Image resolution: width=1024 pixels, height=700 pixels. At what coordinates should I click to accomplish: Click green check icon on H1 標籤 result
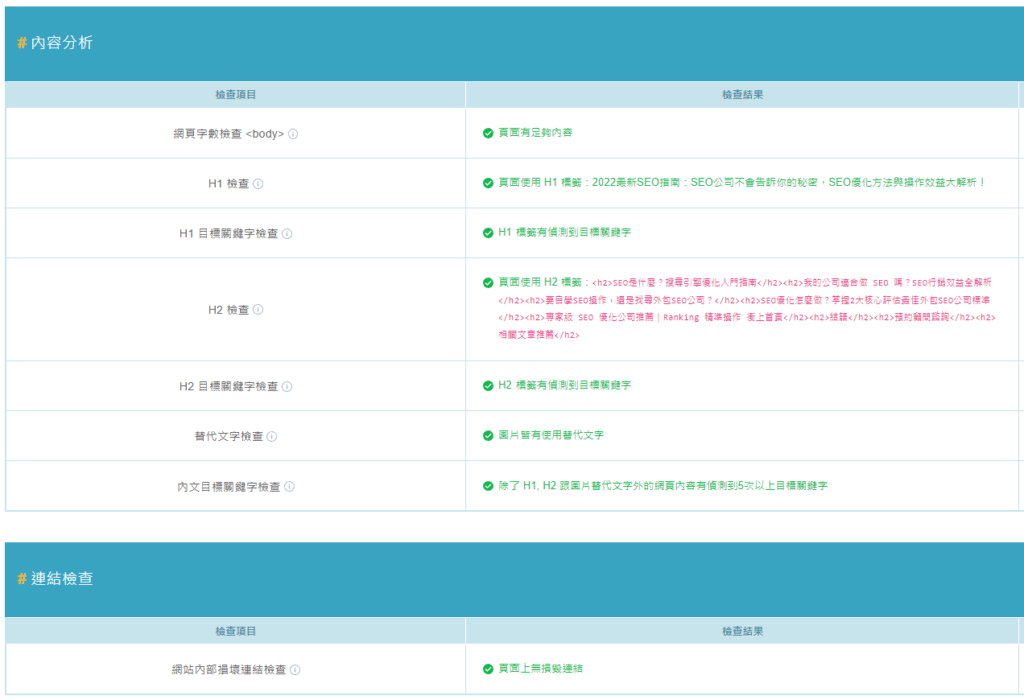pos(488,183)
